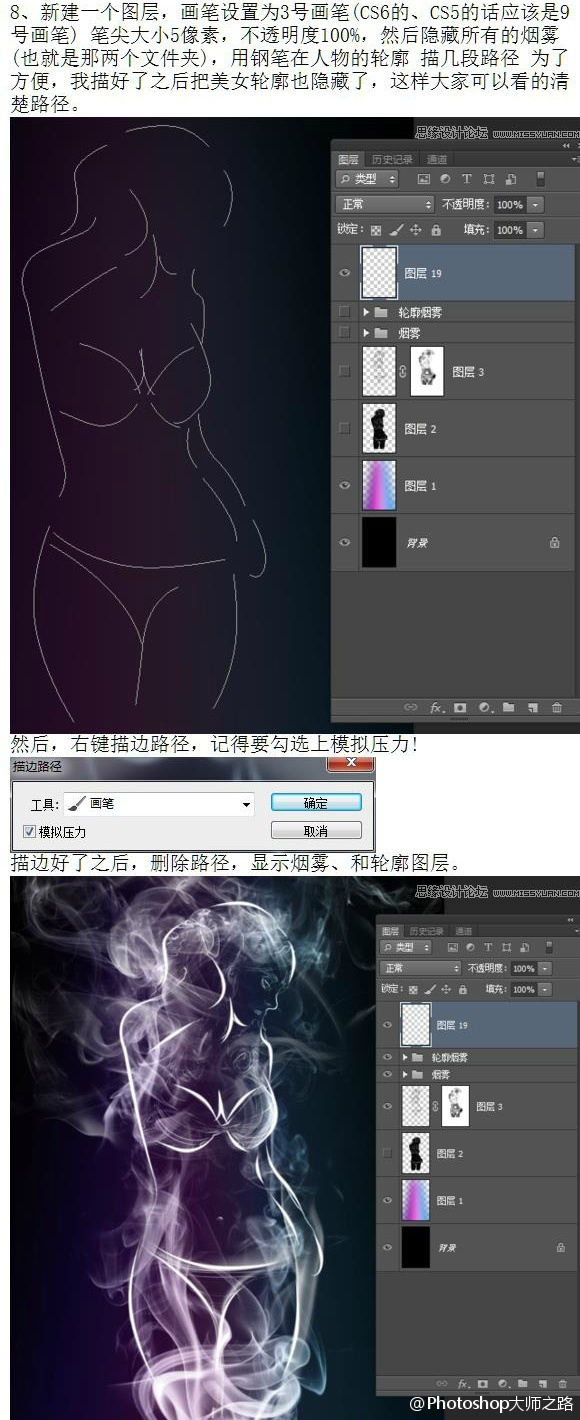
Task: Open 不透明度 100% arrow beside outline sketch
Action: coord(536,204)
